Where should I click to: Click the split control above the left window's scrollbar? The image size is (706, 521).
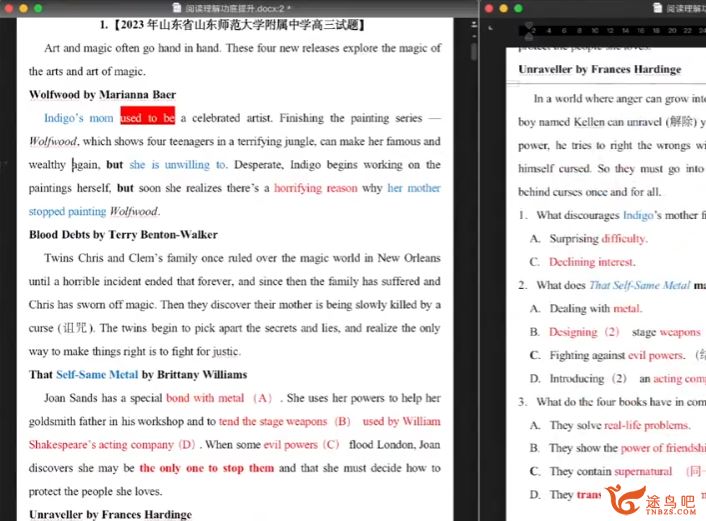[474, 24]
